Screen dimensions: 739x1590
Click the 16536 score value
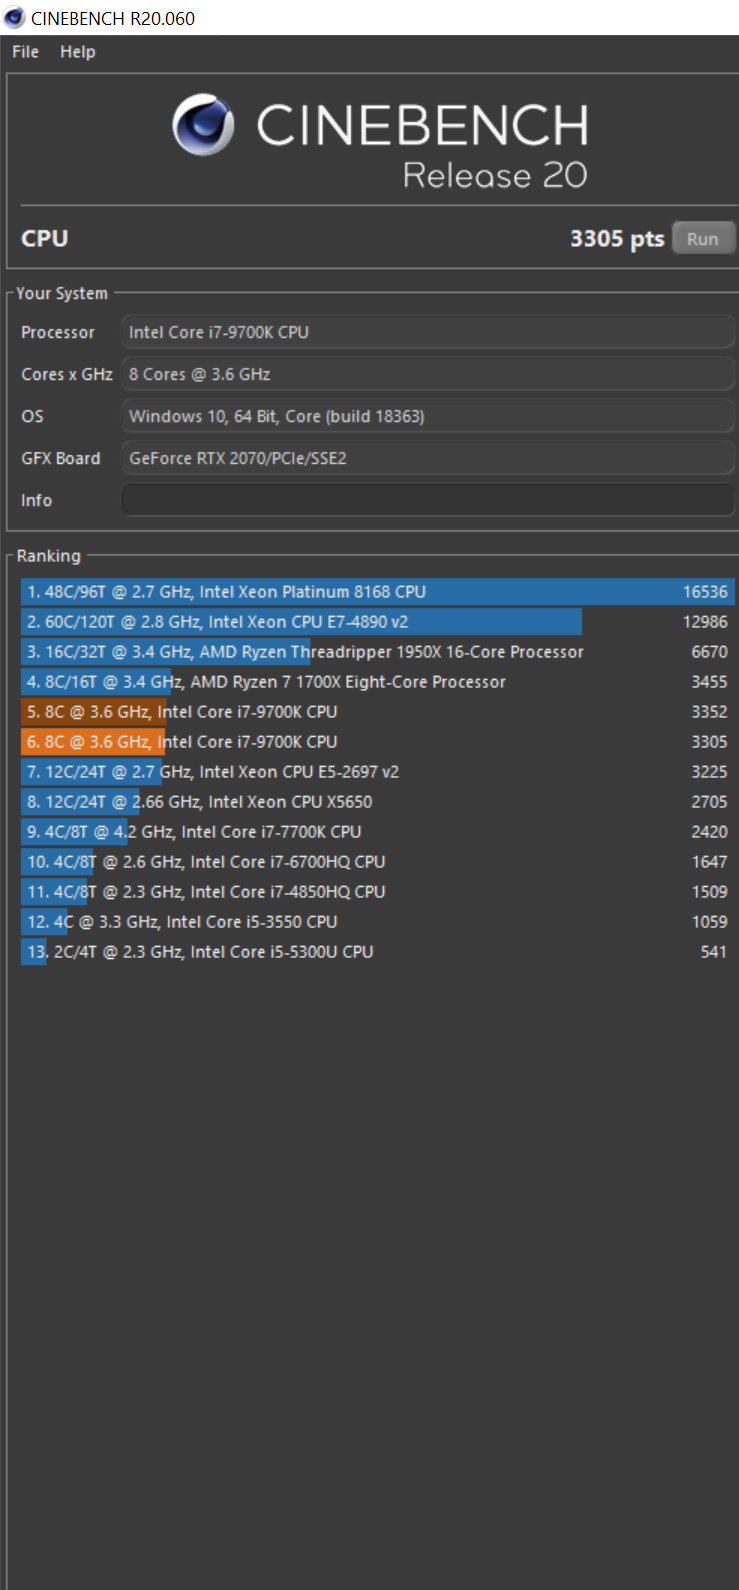705,592
